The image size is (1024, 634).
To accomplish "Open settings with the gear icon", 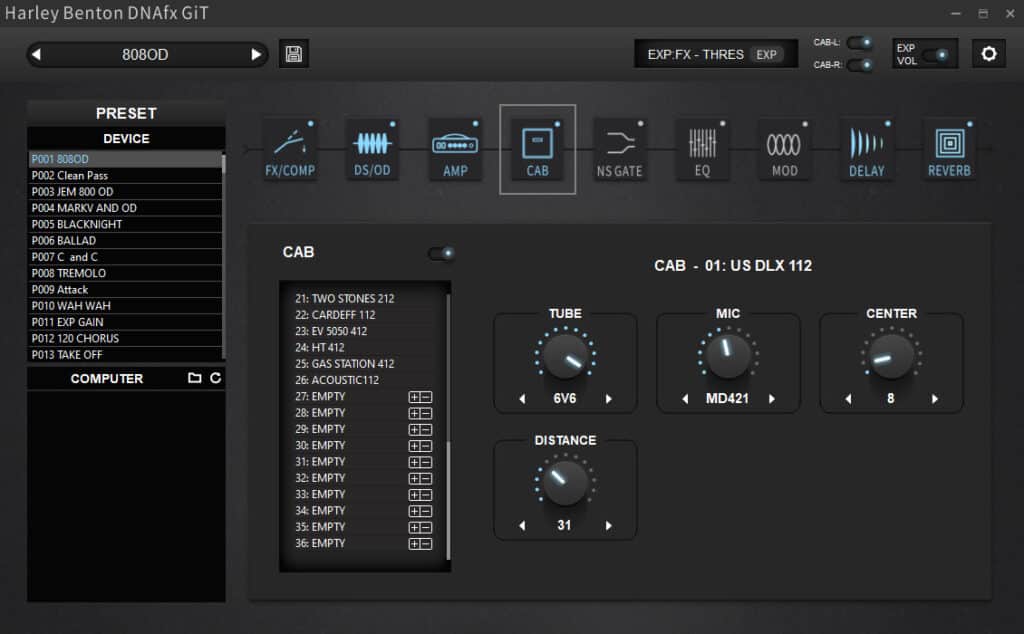I will pos(989,54).
